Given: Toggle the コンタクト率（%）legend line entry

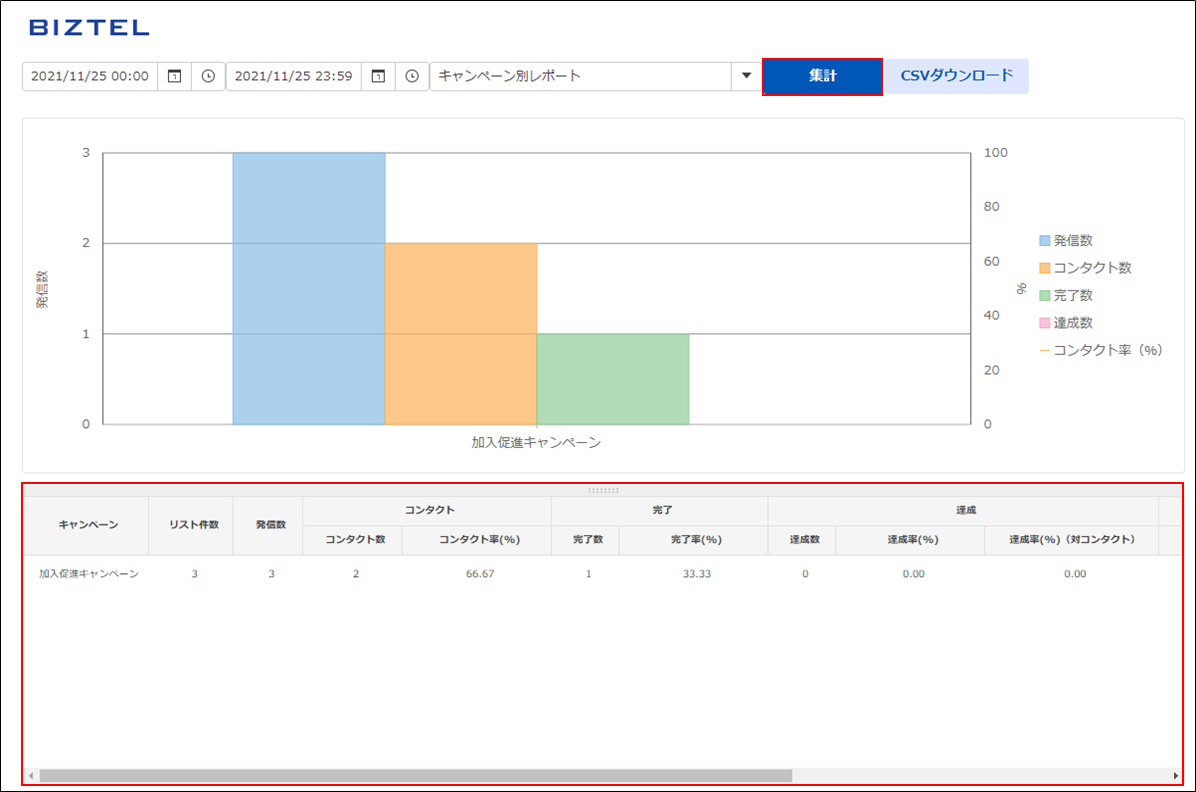Looking at the screenshot, I should 1101,351.
